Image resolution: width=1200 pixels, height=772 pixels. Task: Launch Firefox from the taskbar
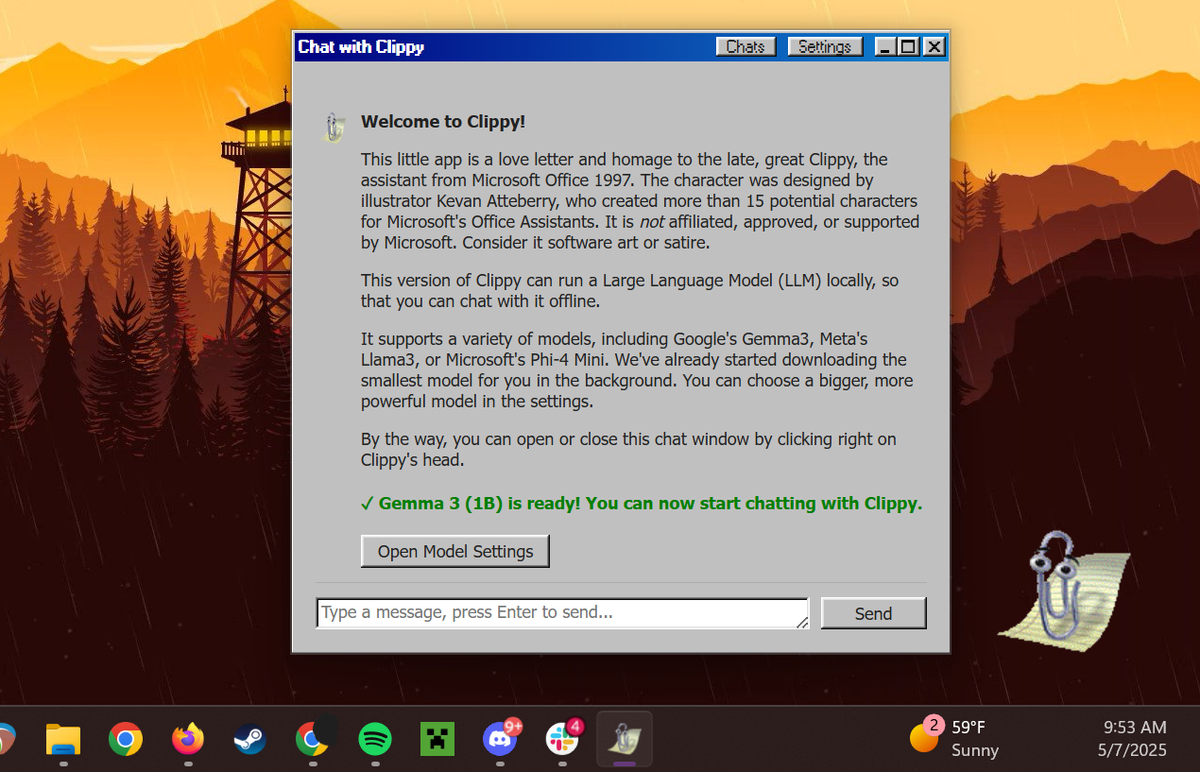(187, 739)
